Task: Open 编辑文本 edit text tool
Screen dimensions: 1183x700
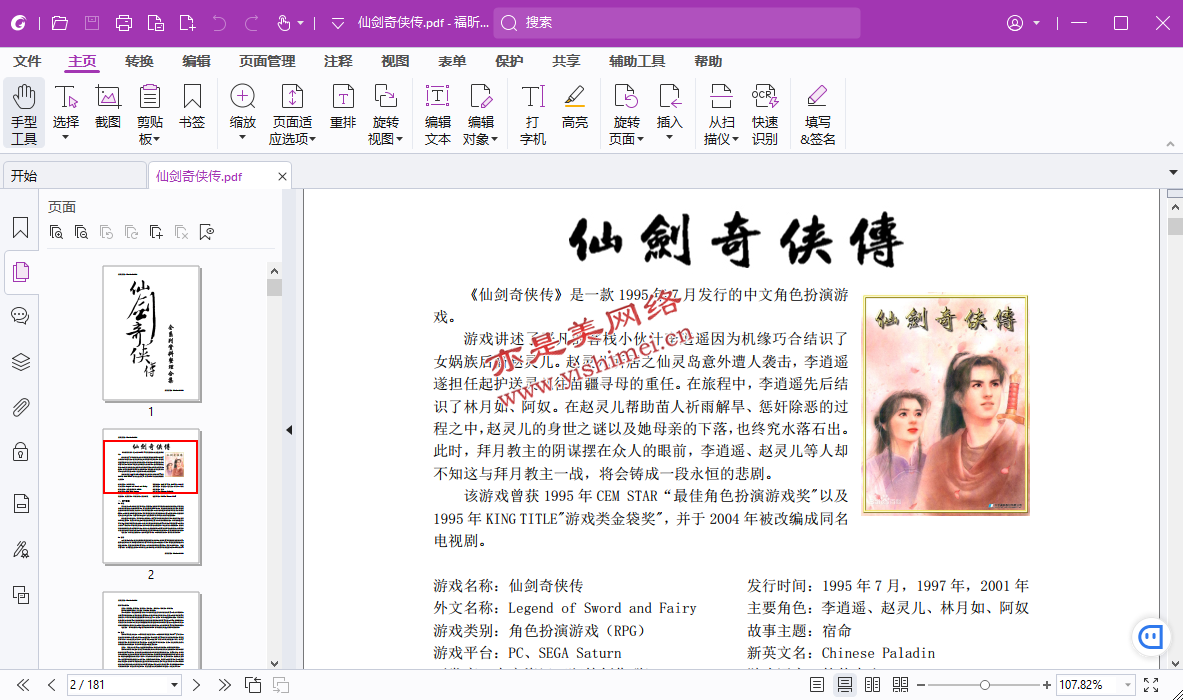Action: coord(438,113)
